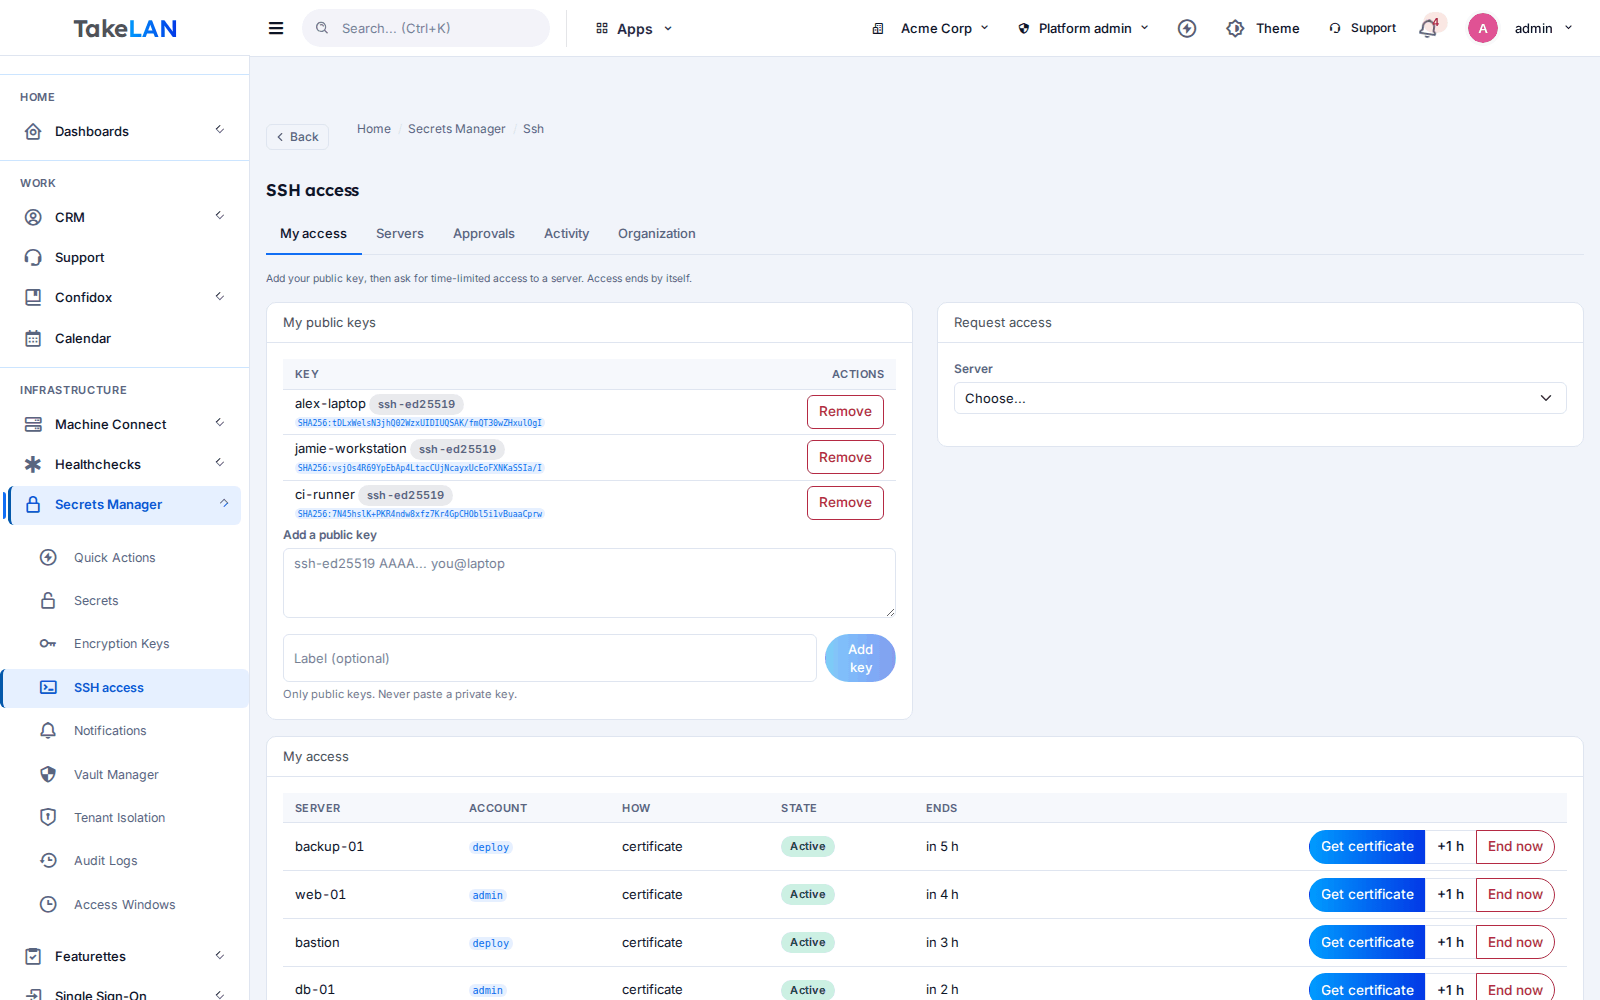Open Audit Logs in sidebar
This screenshot has width=1600, height=1000.
click(106, 860)
